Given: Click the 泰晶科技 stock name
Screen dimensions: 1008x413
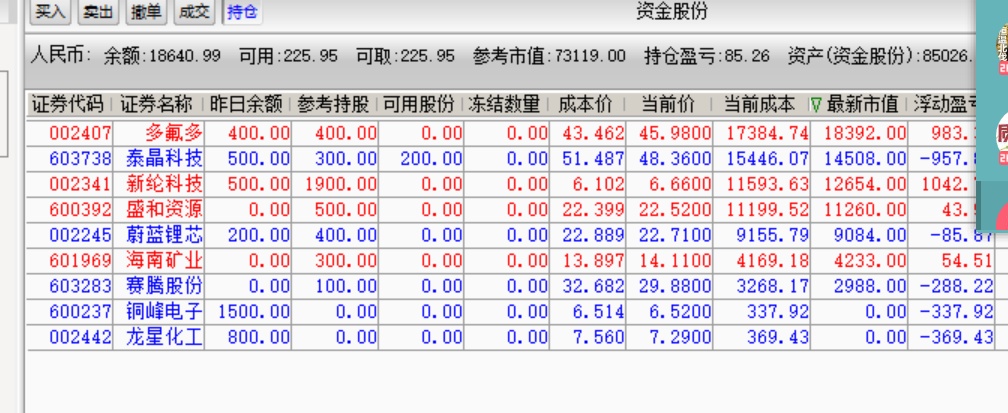Looking at the screenshot, I should 165,158.
